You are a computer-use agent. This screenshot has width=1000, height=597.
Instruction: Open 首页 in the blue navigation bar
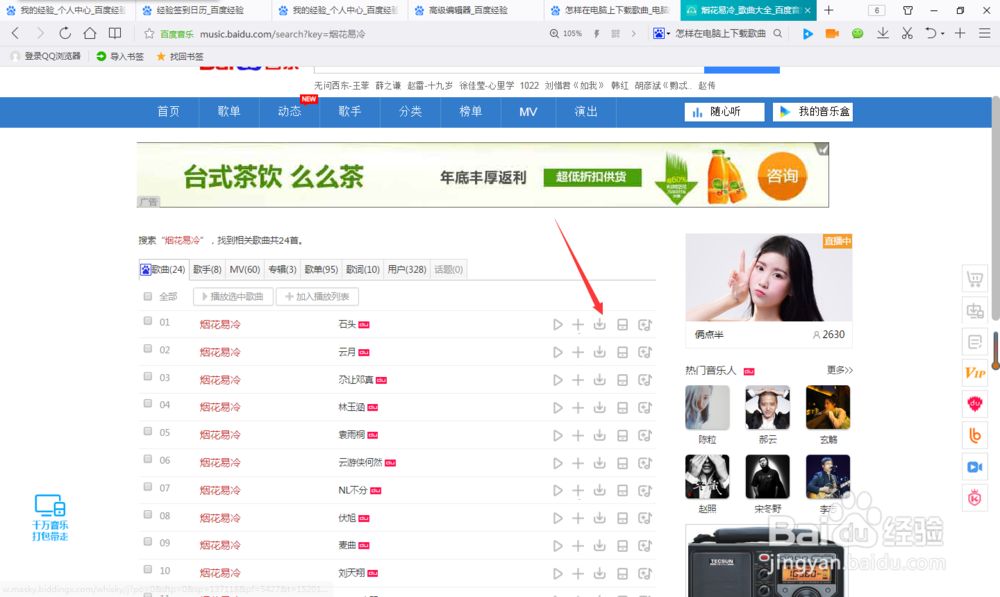tap(168, 112)
